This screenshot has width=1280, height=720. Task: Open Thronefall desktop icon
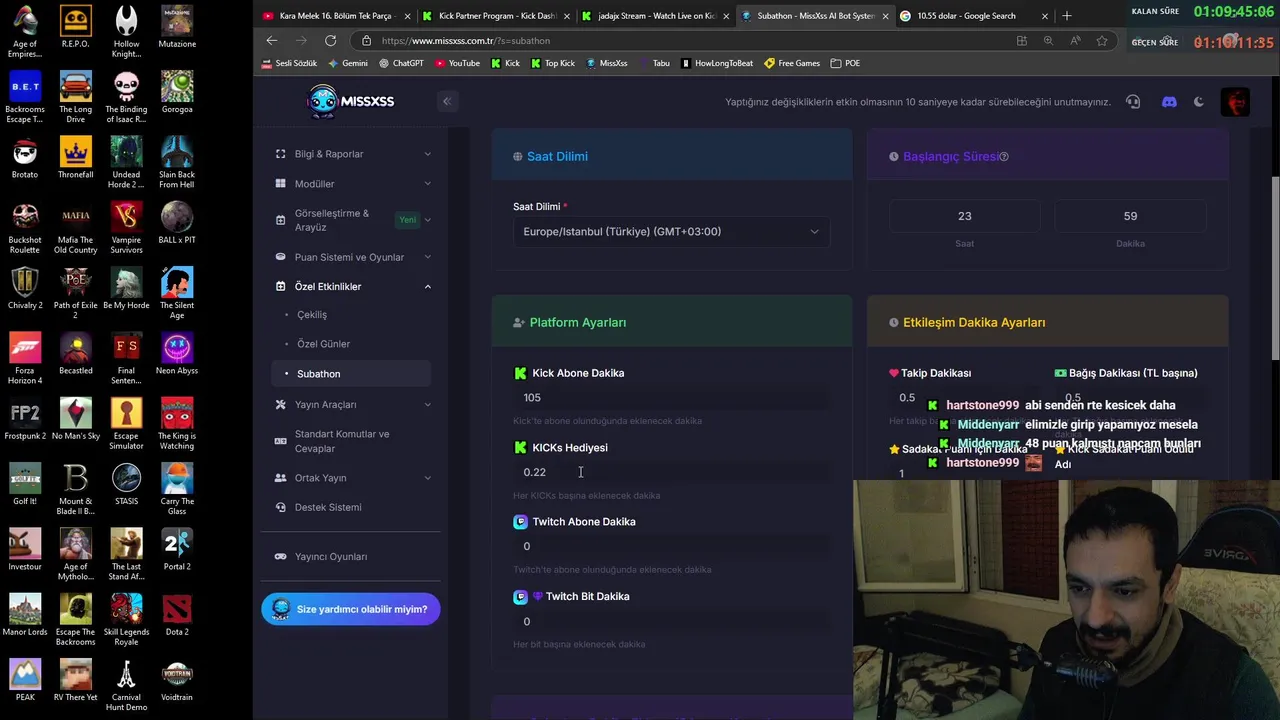pyautogui.click(x=75, y=157)
